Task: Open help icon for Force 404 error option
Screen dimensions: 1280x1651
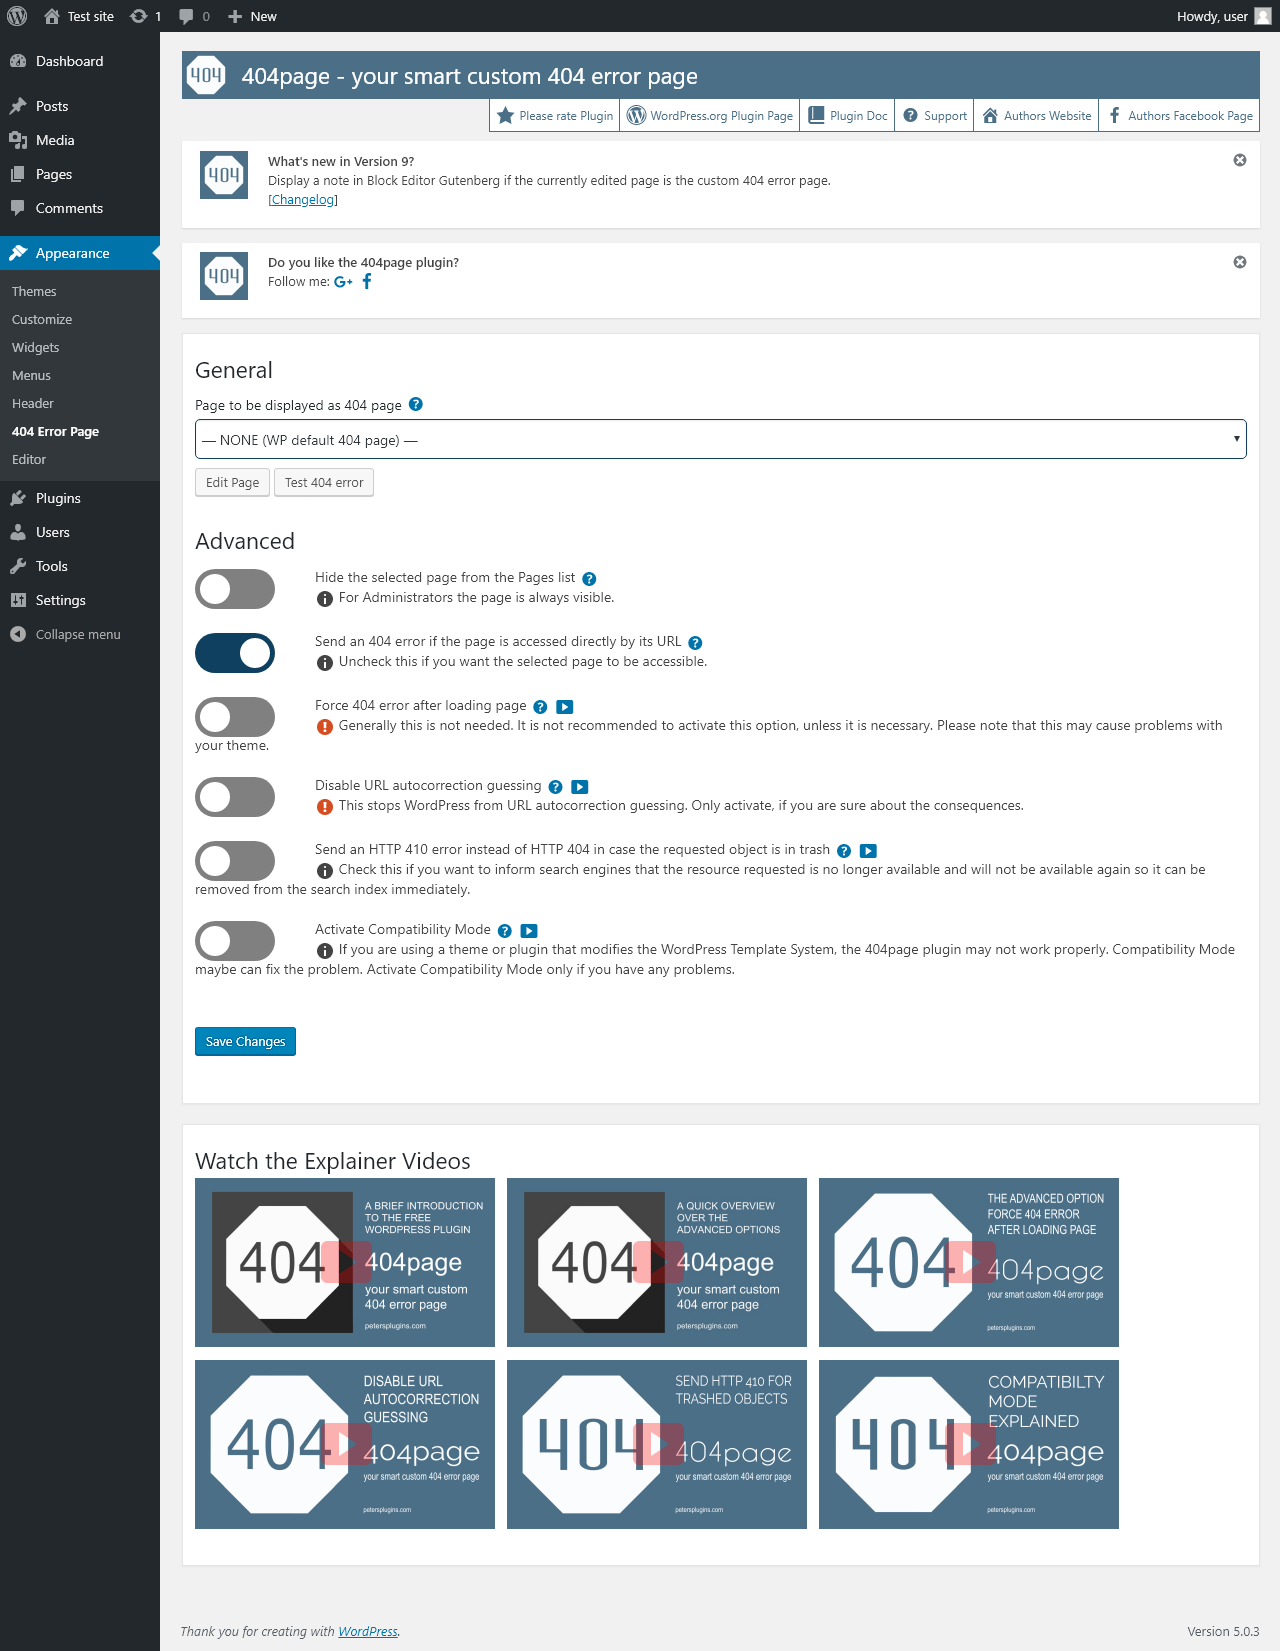Action: [540, 706]
